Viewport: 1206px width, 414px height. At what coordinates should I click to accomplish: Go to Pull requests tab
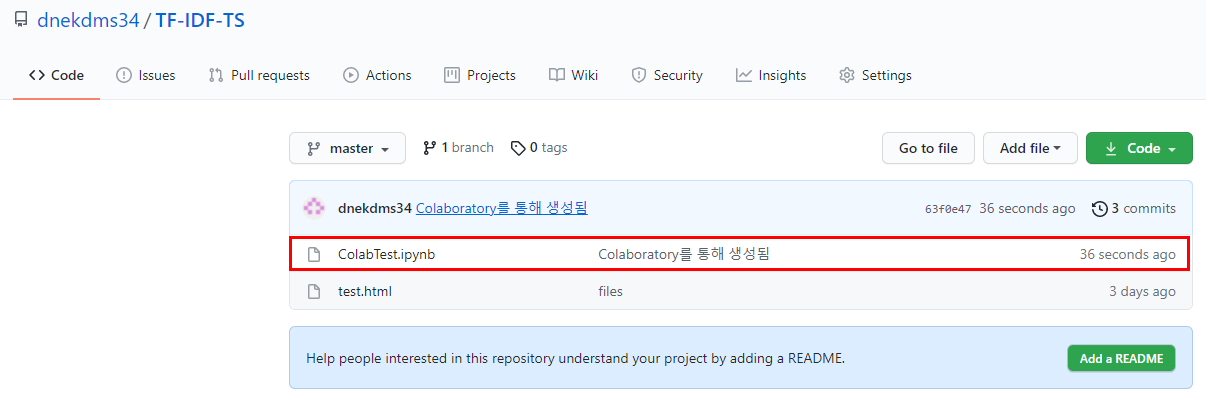tap(259, 75)
